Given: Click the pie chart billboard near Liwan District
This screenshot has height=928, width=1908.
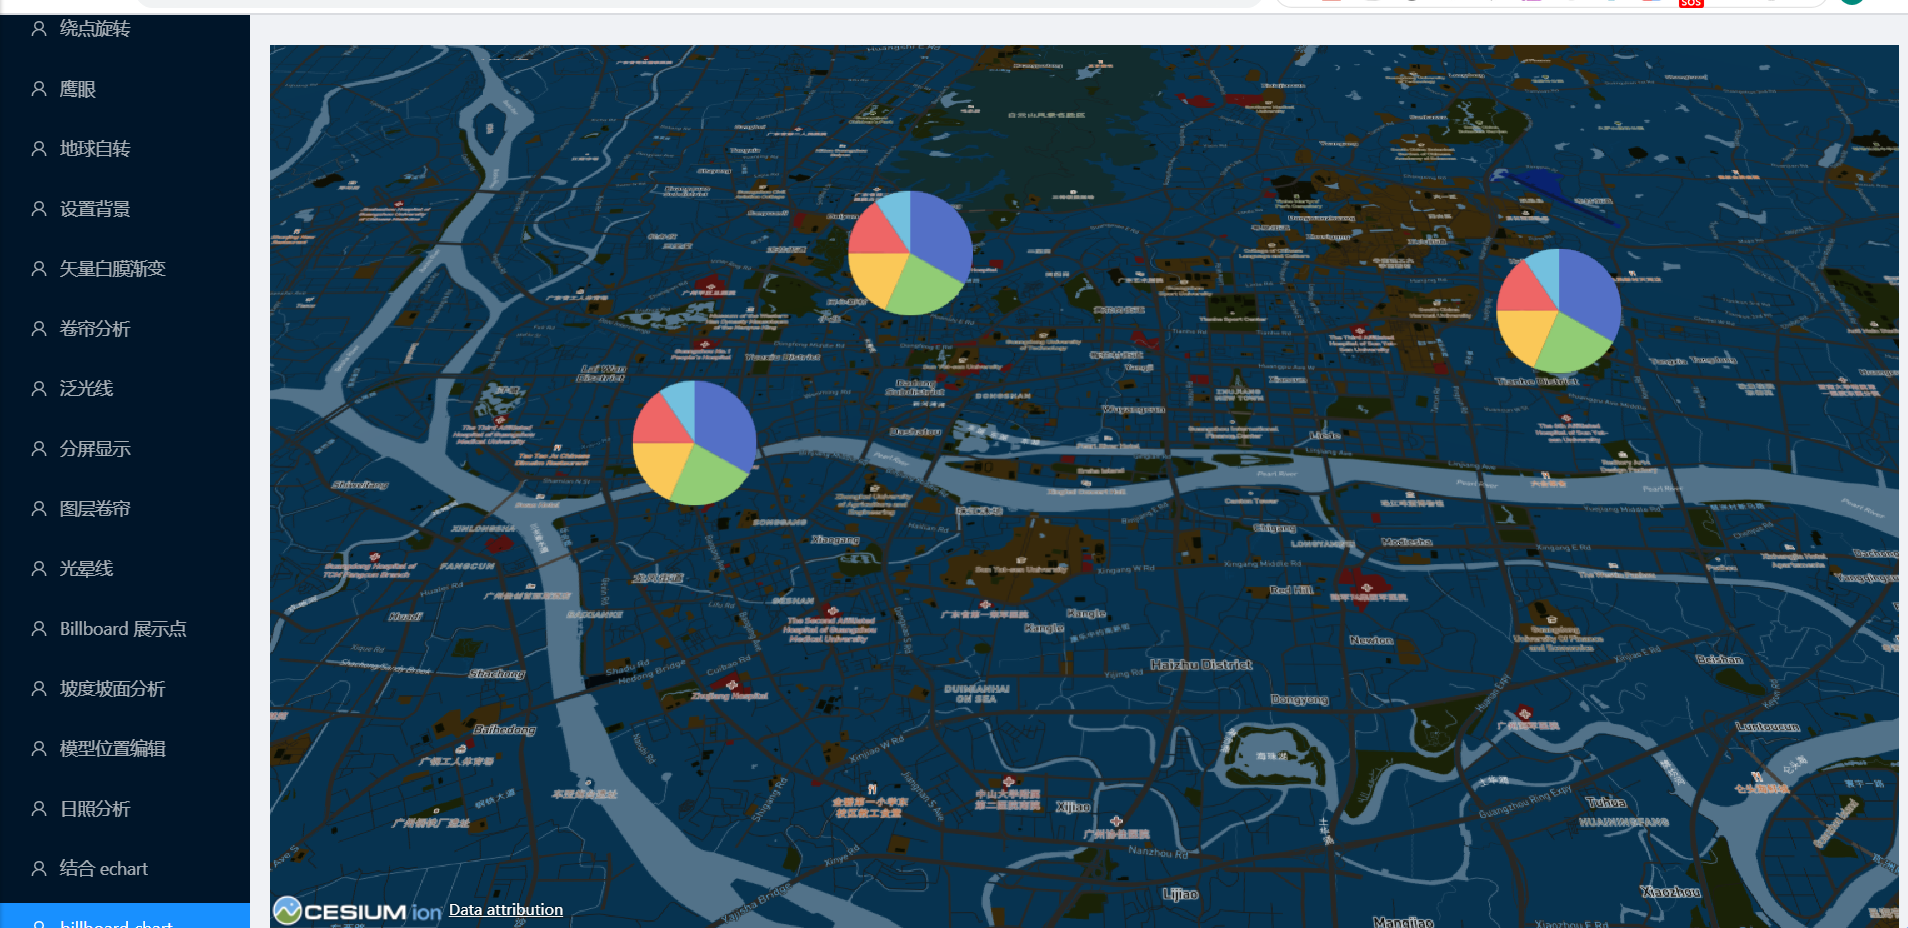Looking at the screenshot, I should click(x=694, y=443).
